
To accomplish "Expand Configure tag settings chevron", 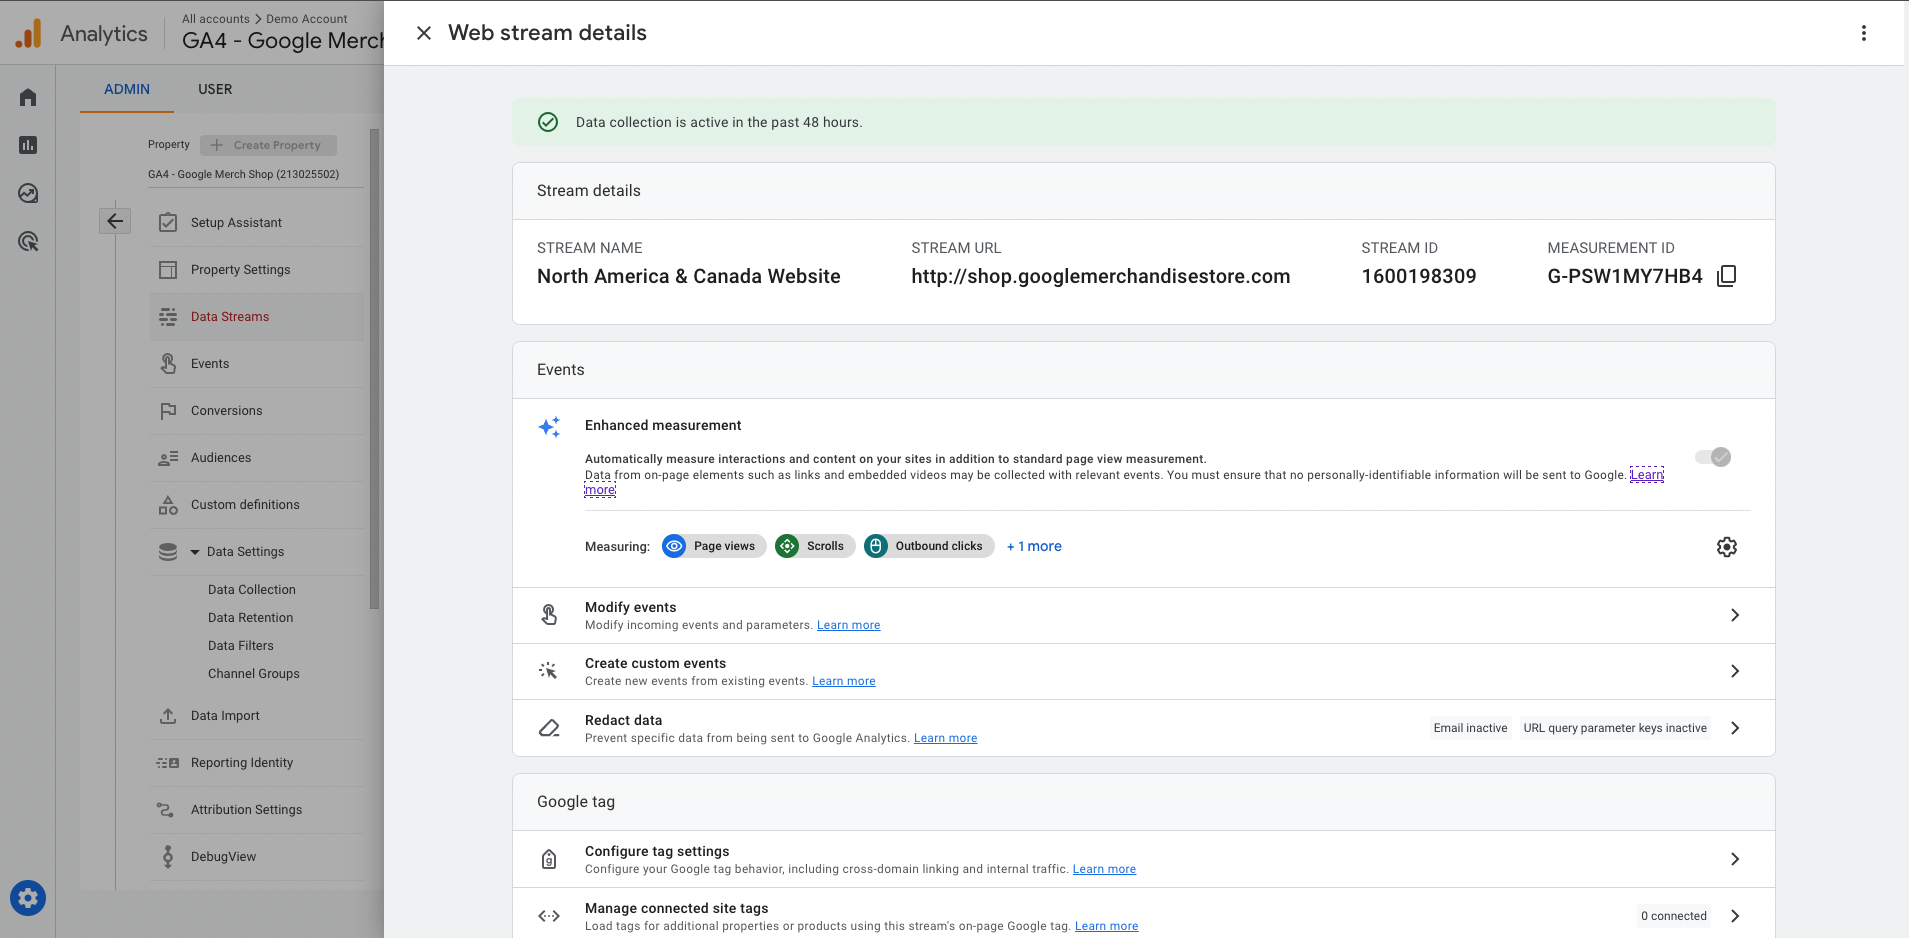I will coord(1735,859).
